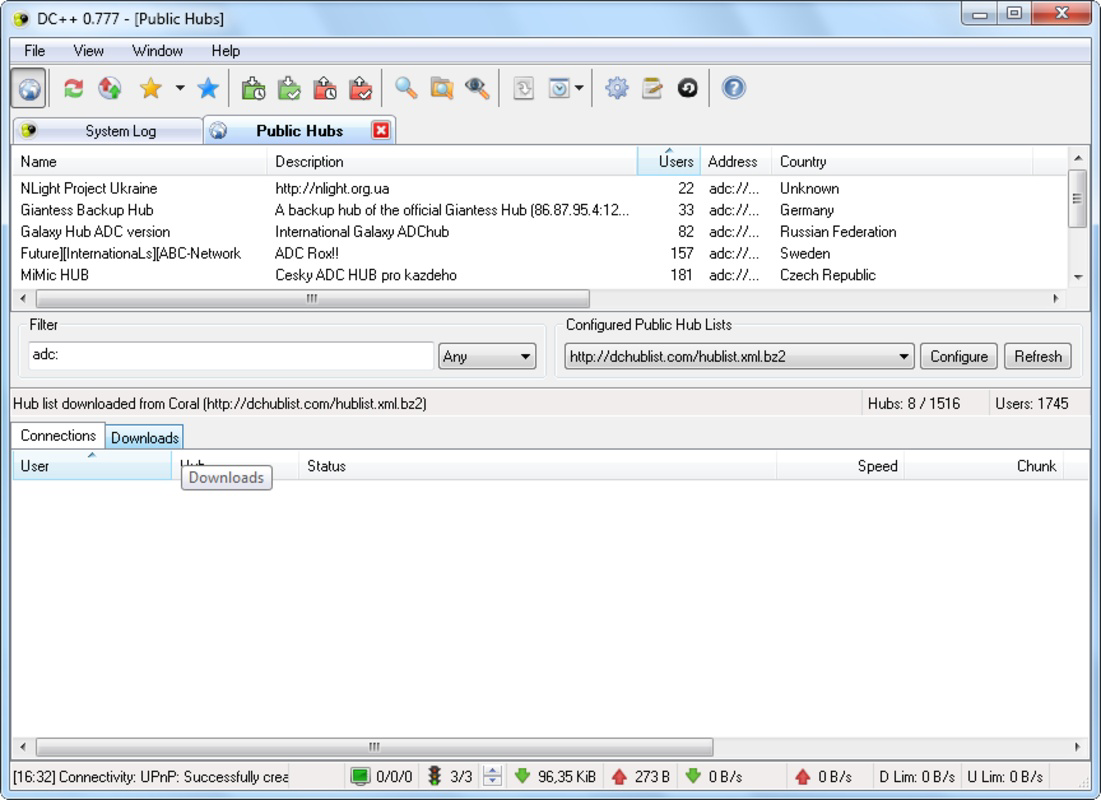
Task: Select the Giantess Backup Hub row
Action: 539,210
